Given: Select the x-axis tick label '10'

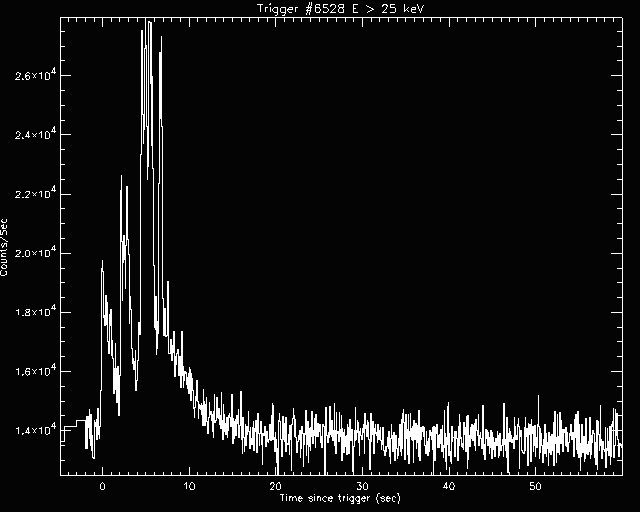Looking at the screenshot, I should [x=189, y=487].
